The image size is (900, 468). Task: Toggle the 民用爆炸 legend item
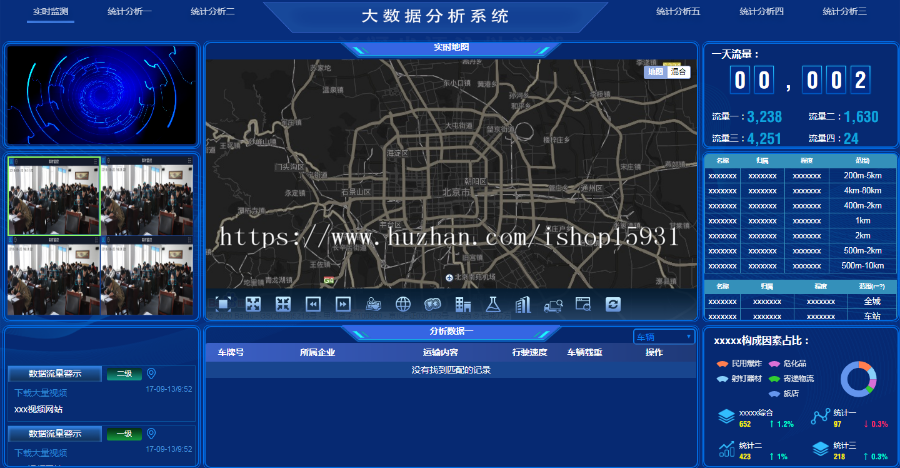[740, 364]
